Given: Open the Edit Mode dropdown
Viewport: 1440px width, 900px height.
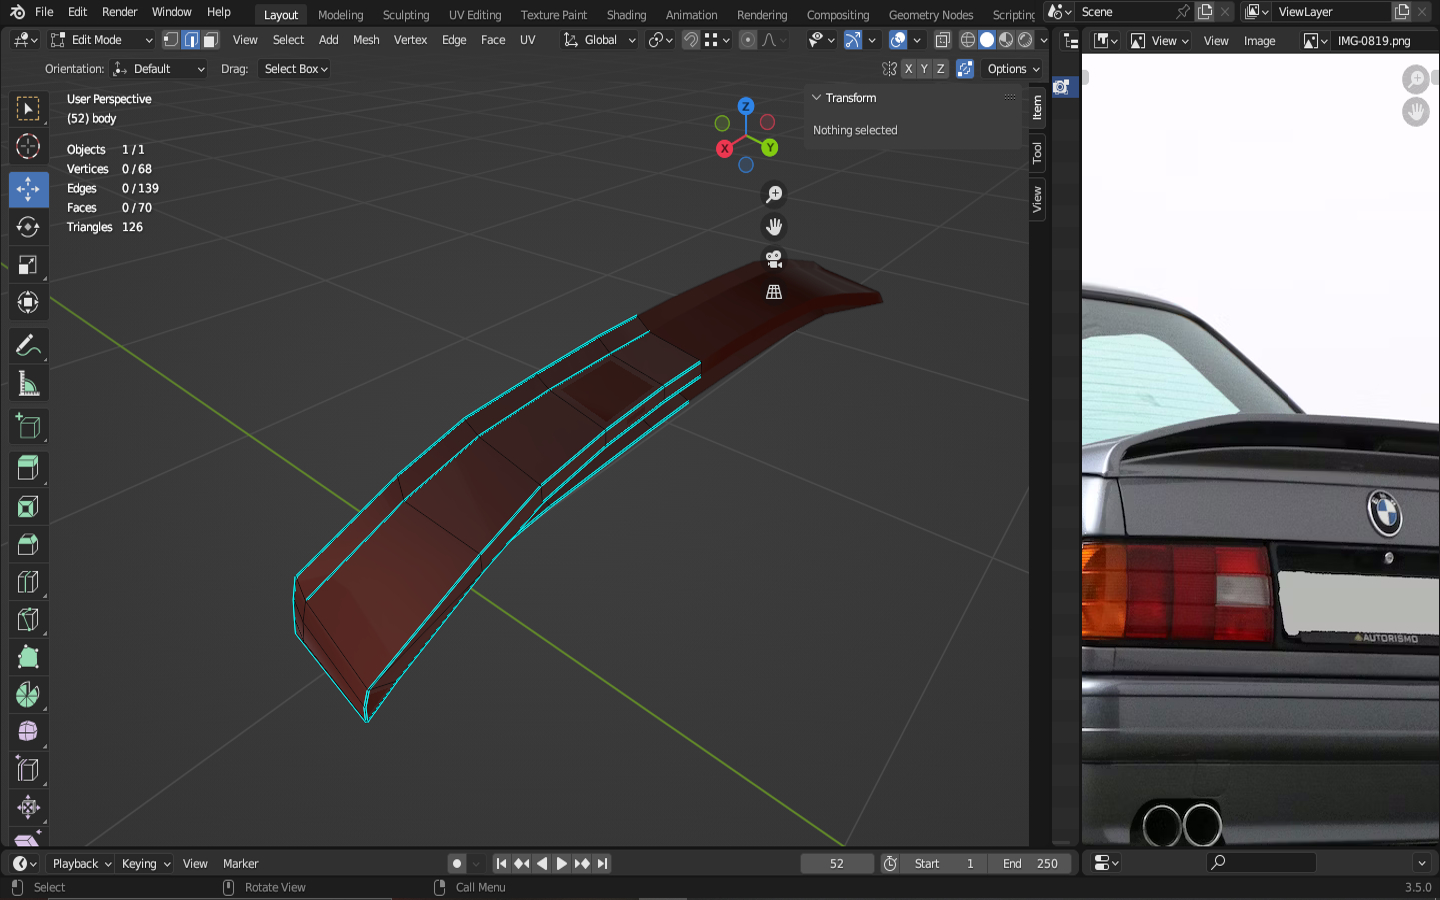Looking at the screenshot, I should (101, 40).
